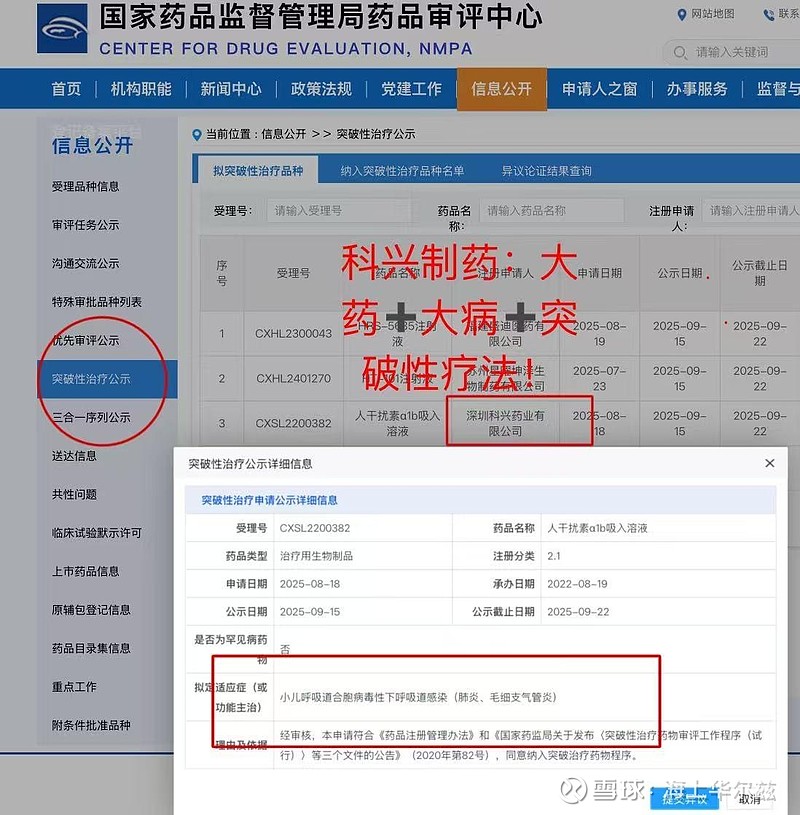Click the 公示日期 column header
The image size is (800, 815).
(x=679, y=273)
